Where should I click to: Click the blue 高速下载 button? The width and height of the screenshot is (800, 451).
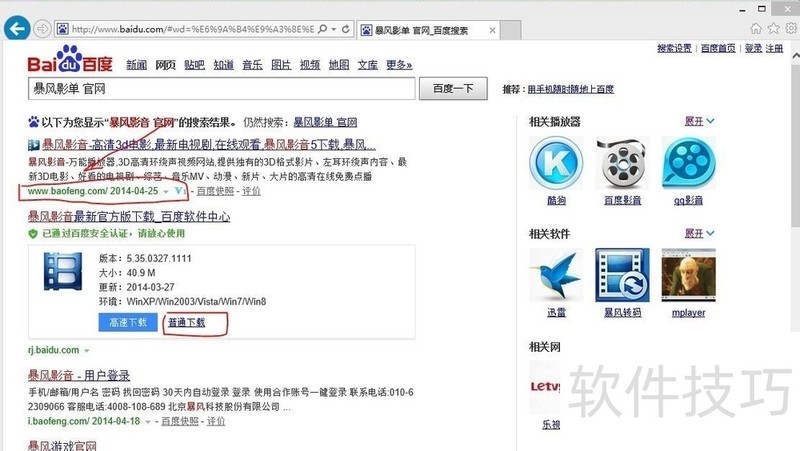click(128, 322)
